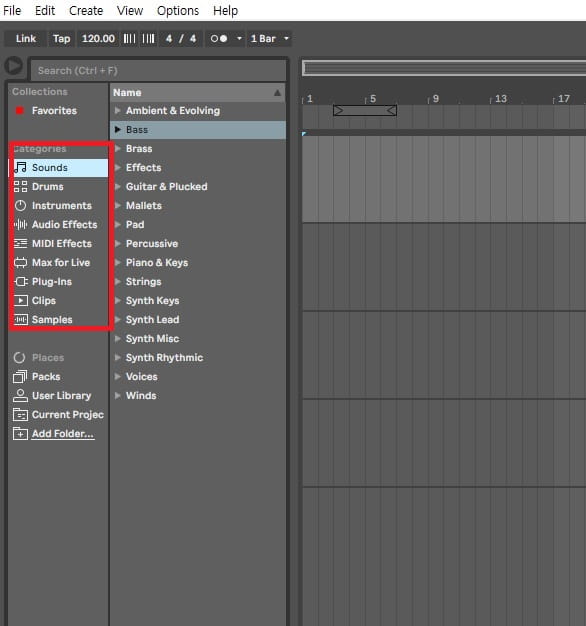Click bar 9 on the ruler

(x=436, y=99)
